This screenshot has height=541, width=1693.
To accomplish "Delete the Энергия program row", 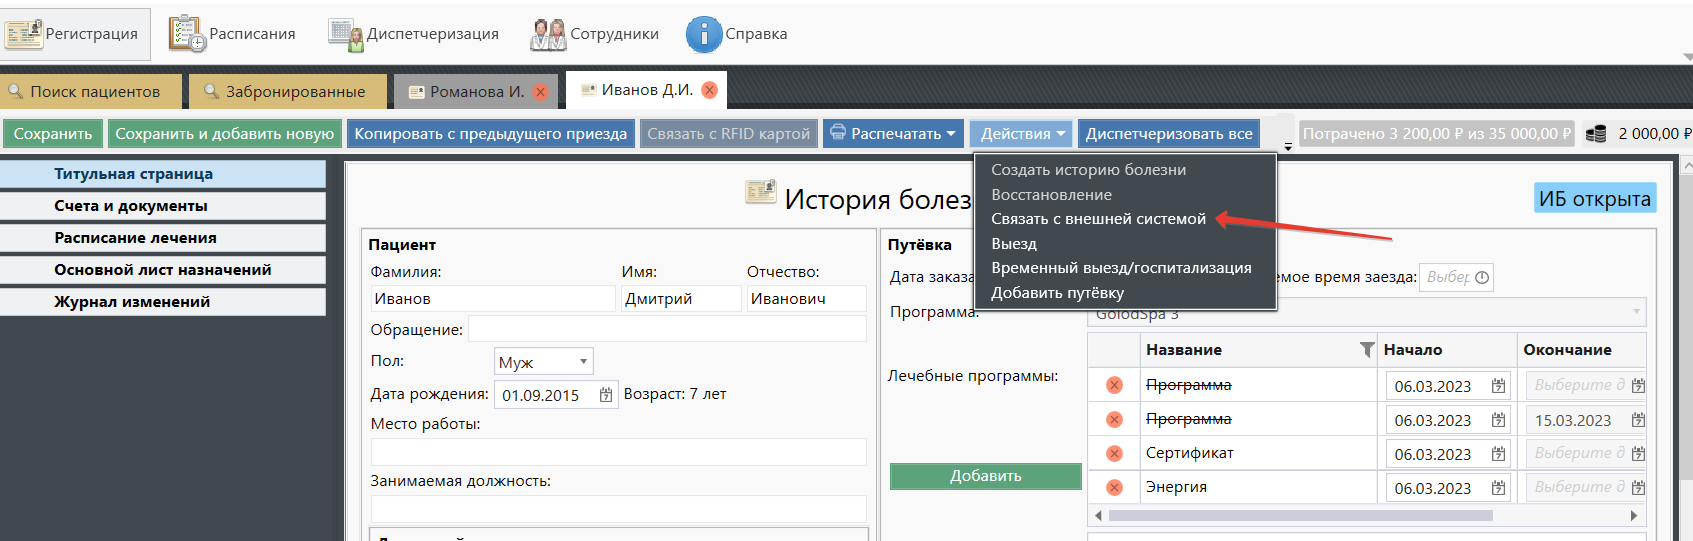I will [1114, 488].
